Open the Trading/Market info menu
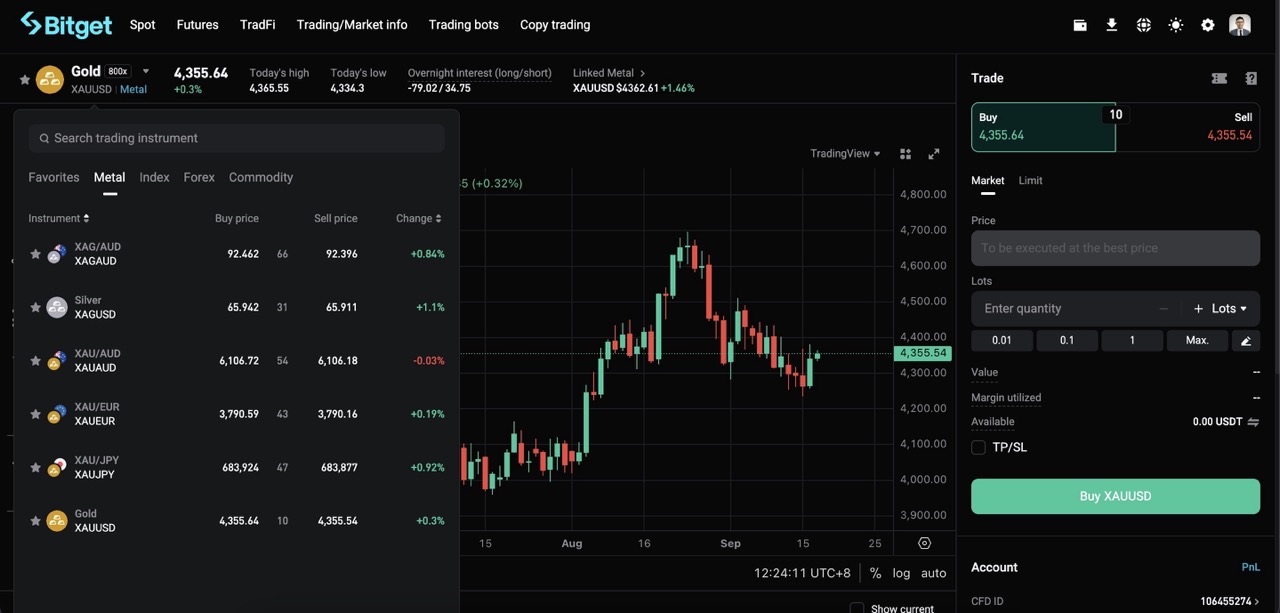 (x=352, y=25)
